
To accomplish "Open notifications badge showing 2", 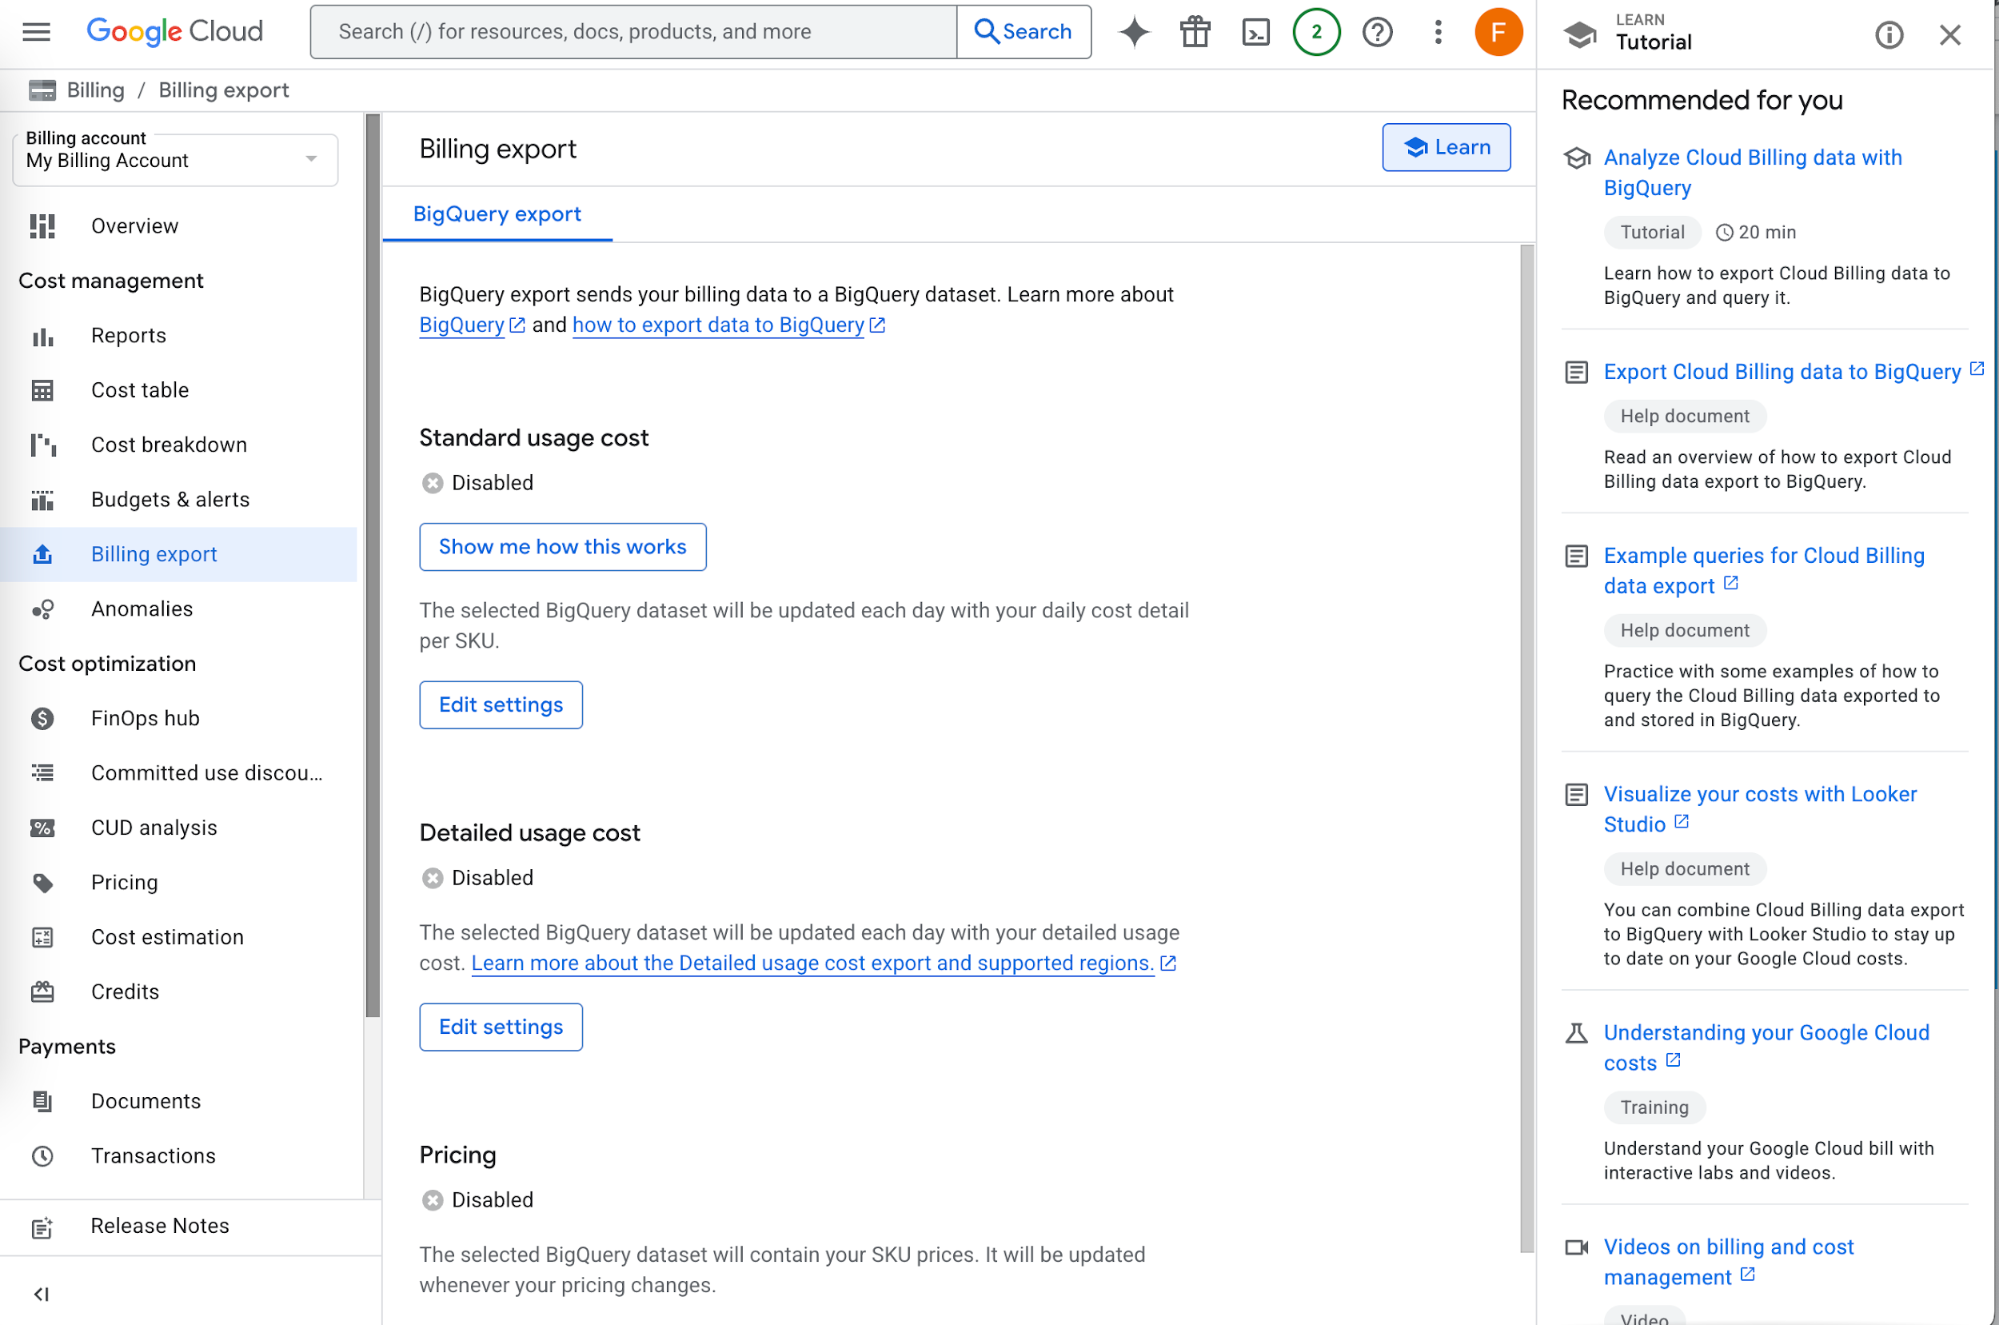I will [1316, 32].
